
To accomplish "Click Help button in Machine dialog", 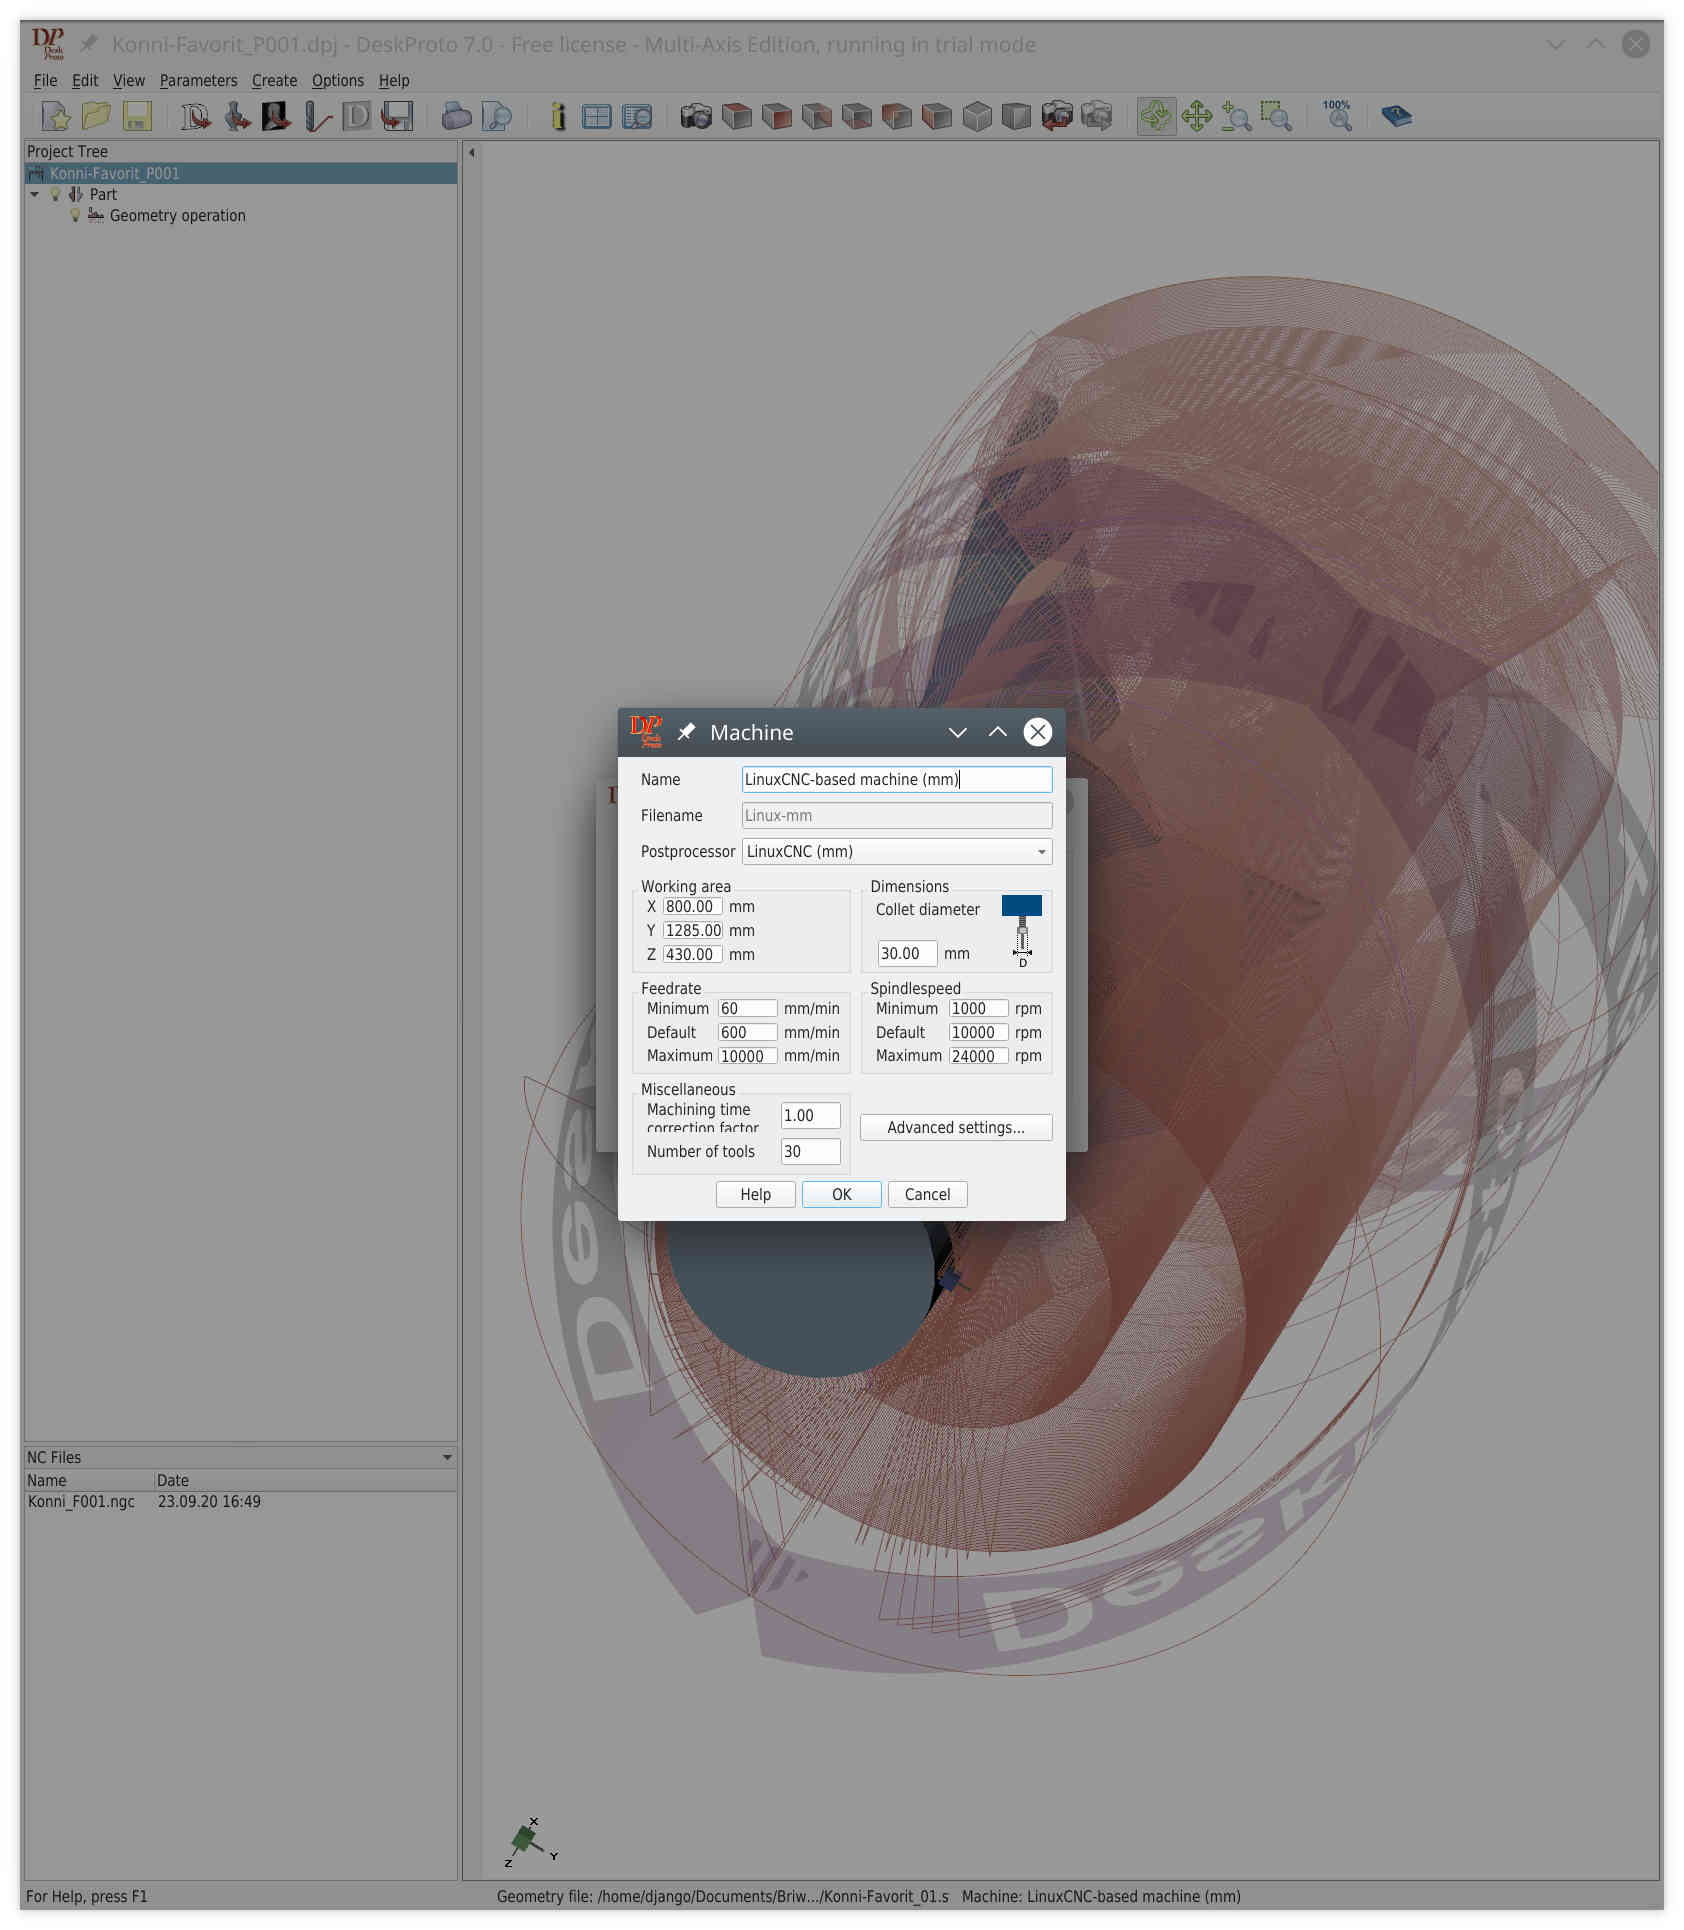I will click(x=755, y=1194).
